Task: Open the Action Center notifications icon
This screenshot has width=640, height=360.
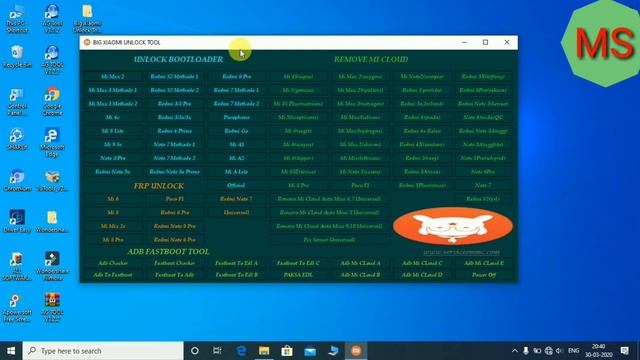Action: coord(624,351)
